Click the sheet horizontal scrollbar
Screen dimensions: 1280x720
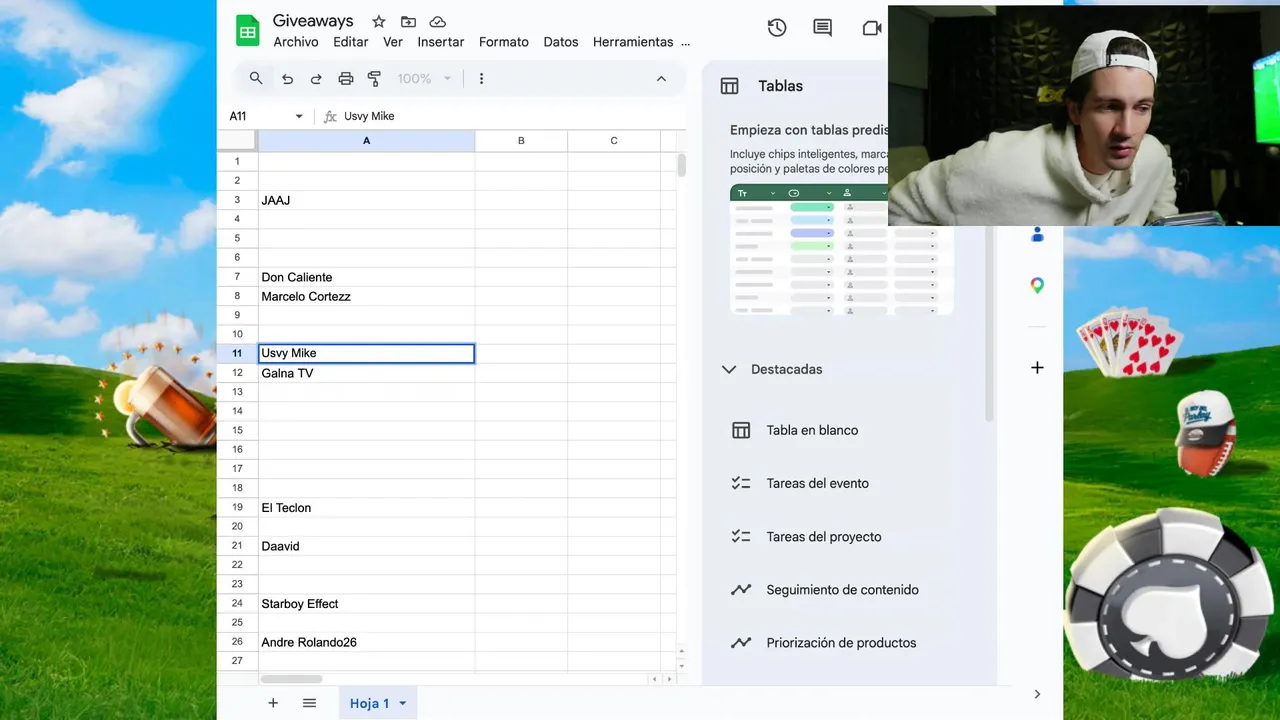tap(291, 679)
